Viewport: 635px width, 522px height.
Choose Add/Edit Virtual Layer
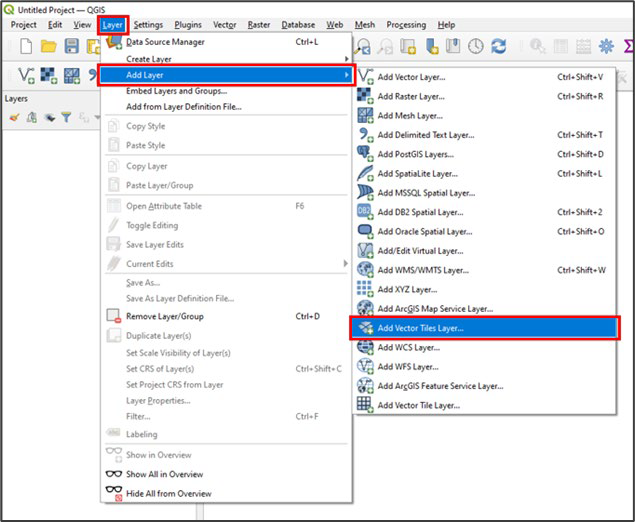point(485,251)
